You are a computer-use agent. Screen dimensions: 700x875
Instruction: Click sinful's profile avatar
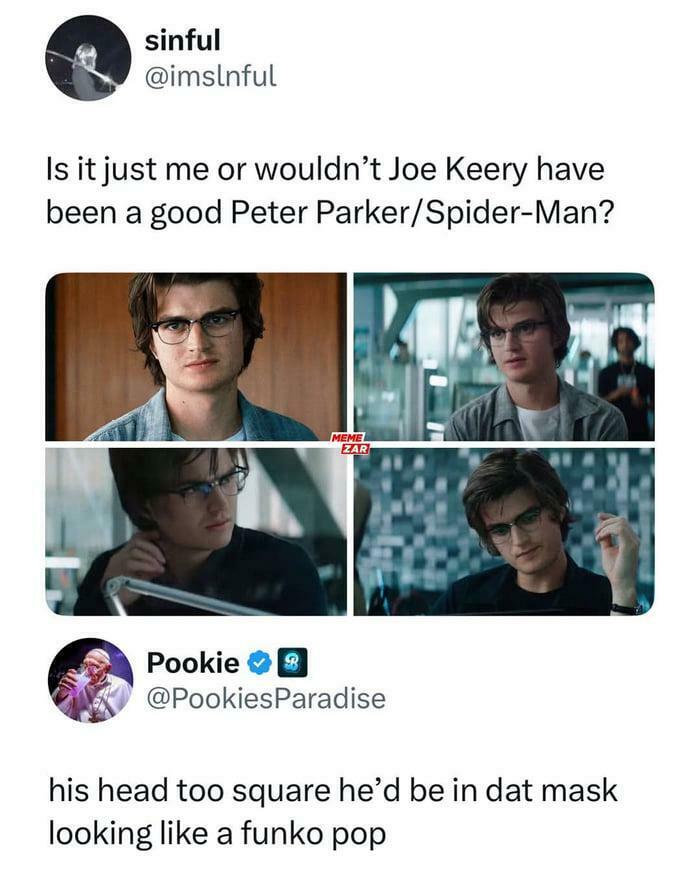[x=88, y=58]
